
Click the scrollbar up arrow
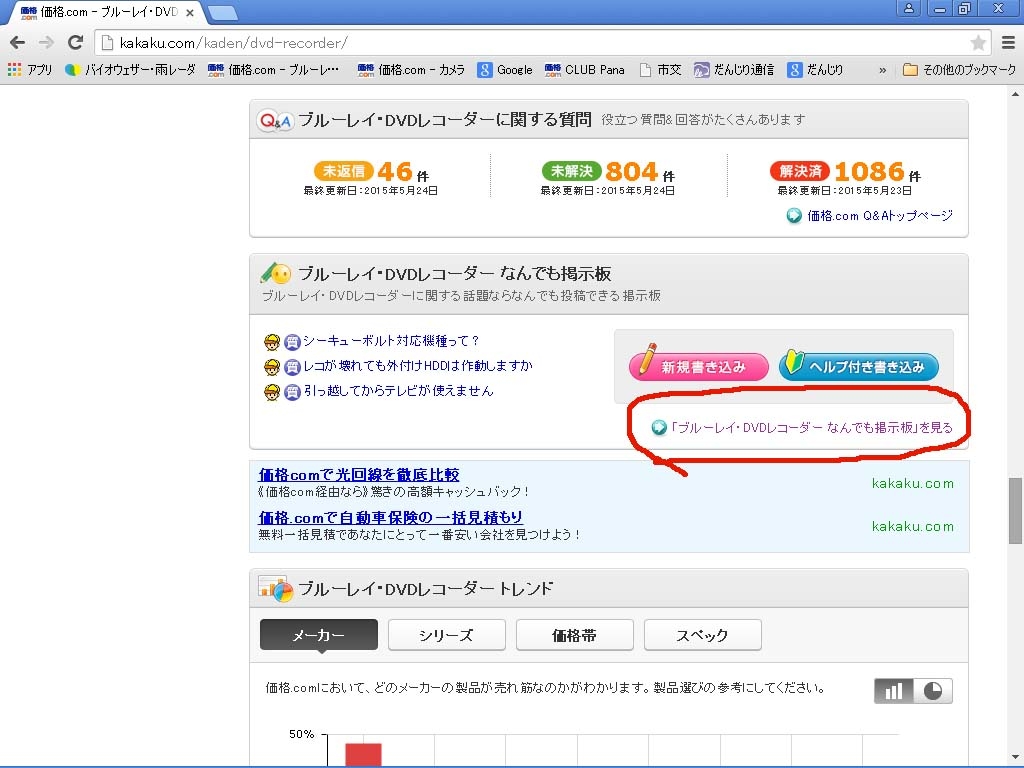click(x=1016, y=94)
